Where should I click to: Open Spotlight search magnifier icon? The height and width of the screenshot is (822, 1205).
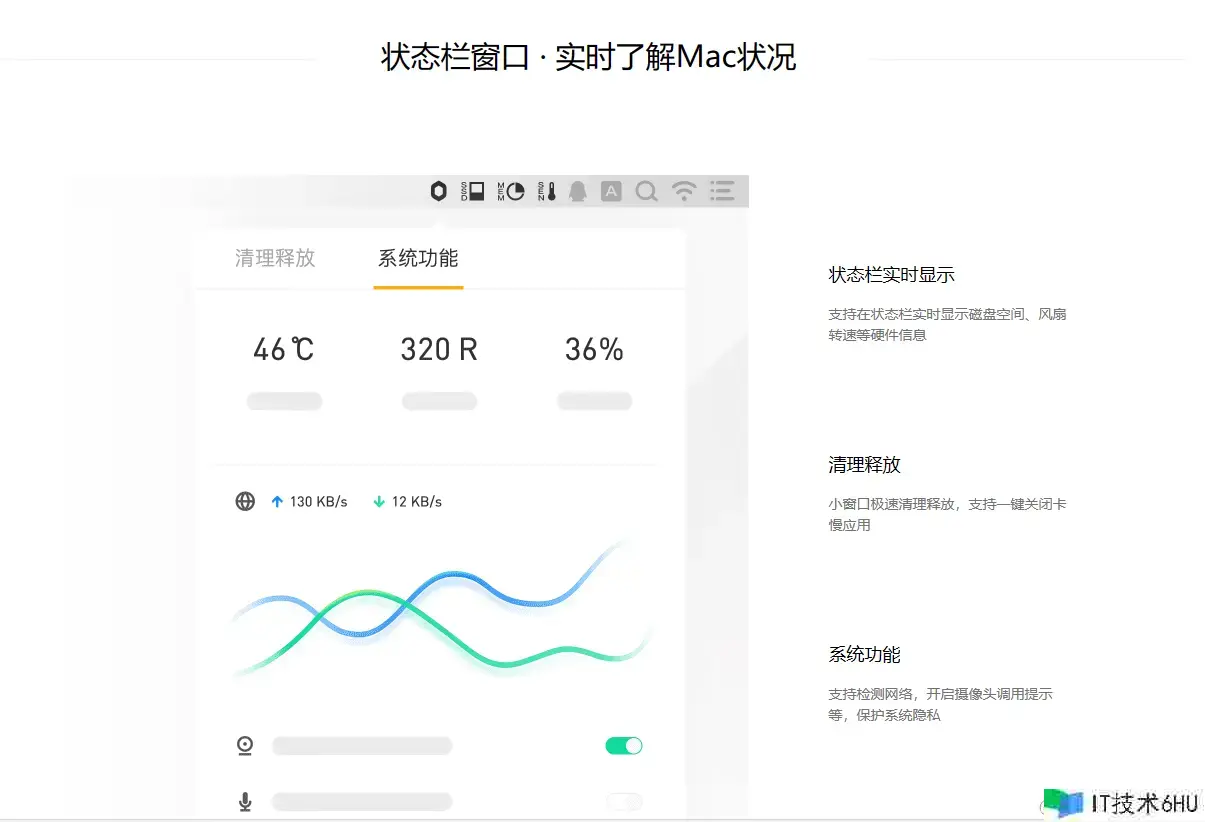pyautogui.click(x=647, y=191)
